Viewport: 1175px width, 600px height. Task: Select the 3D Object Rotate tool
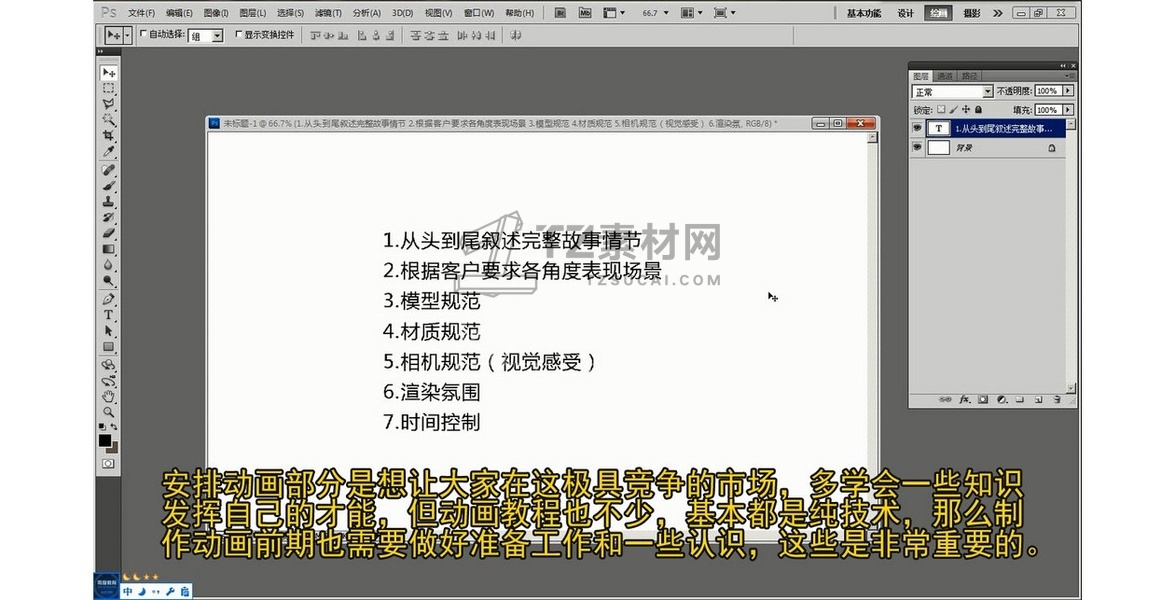coord(109,365)
